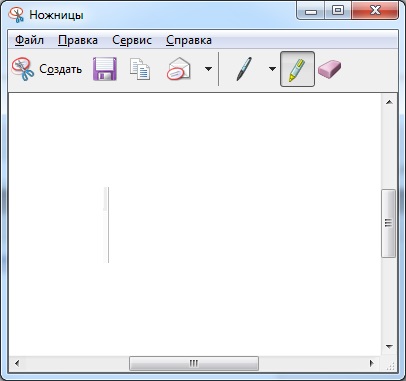The height and width of the screenshot is (381, 406).
Task: Open the Справка menu
Action: point(189,40)
